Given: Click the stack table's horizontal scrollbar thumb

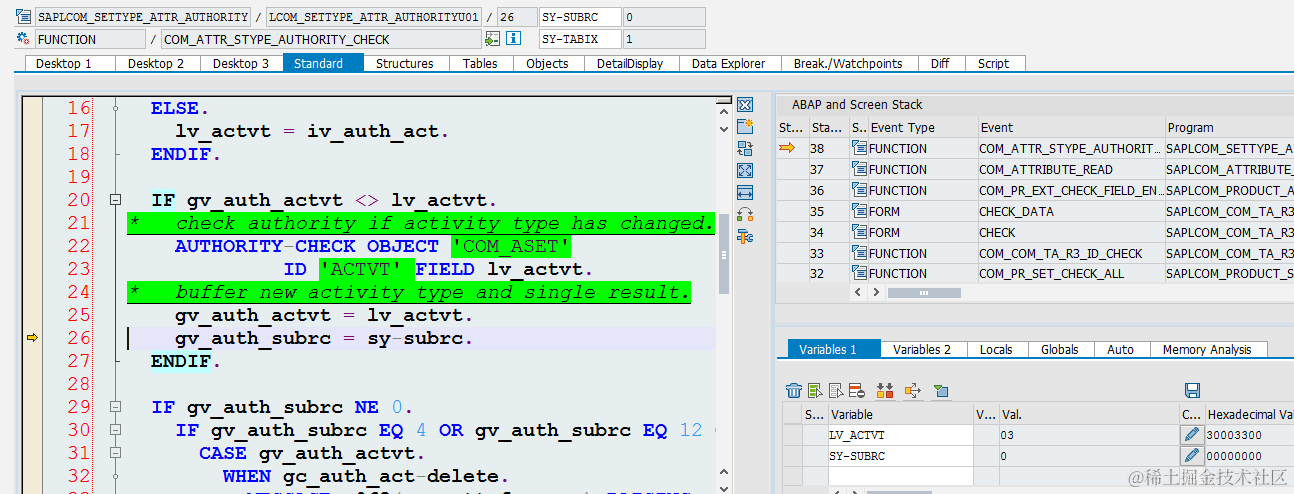Looking at the screenshot, I should click(x=924, y=293).
